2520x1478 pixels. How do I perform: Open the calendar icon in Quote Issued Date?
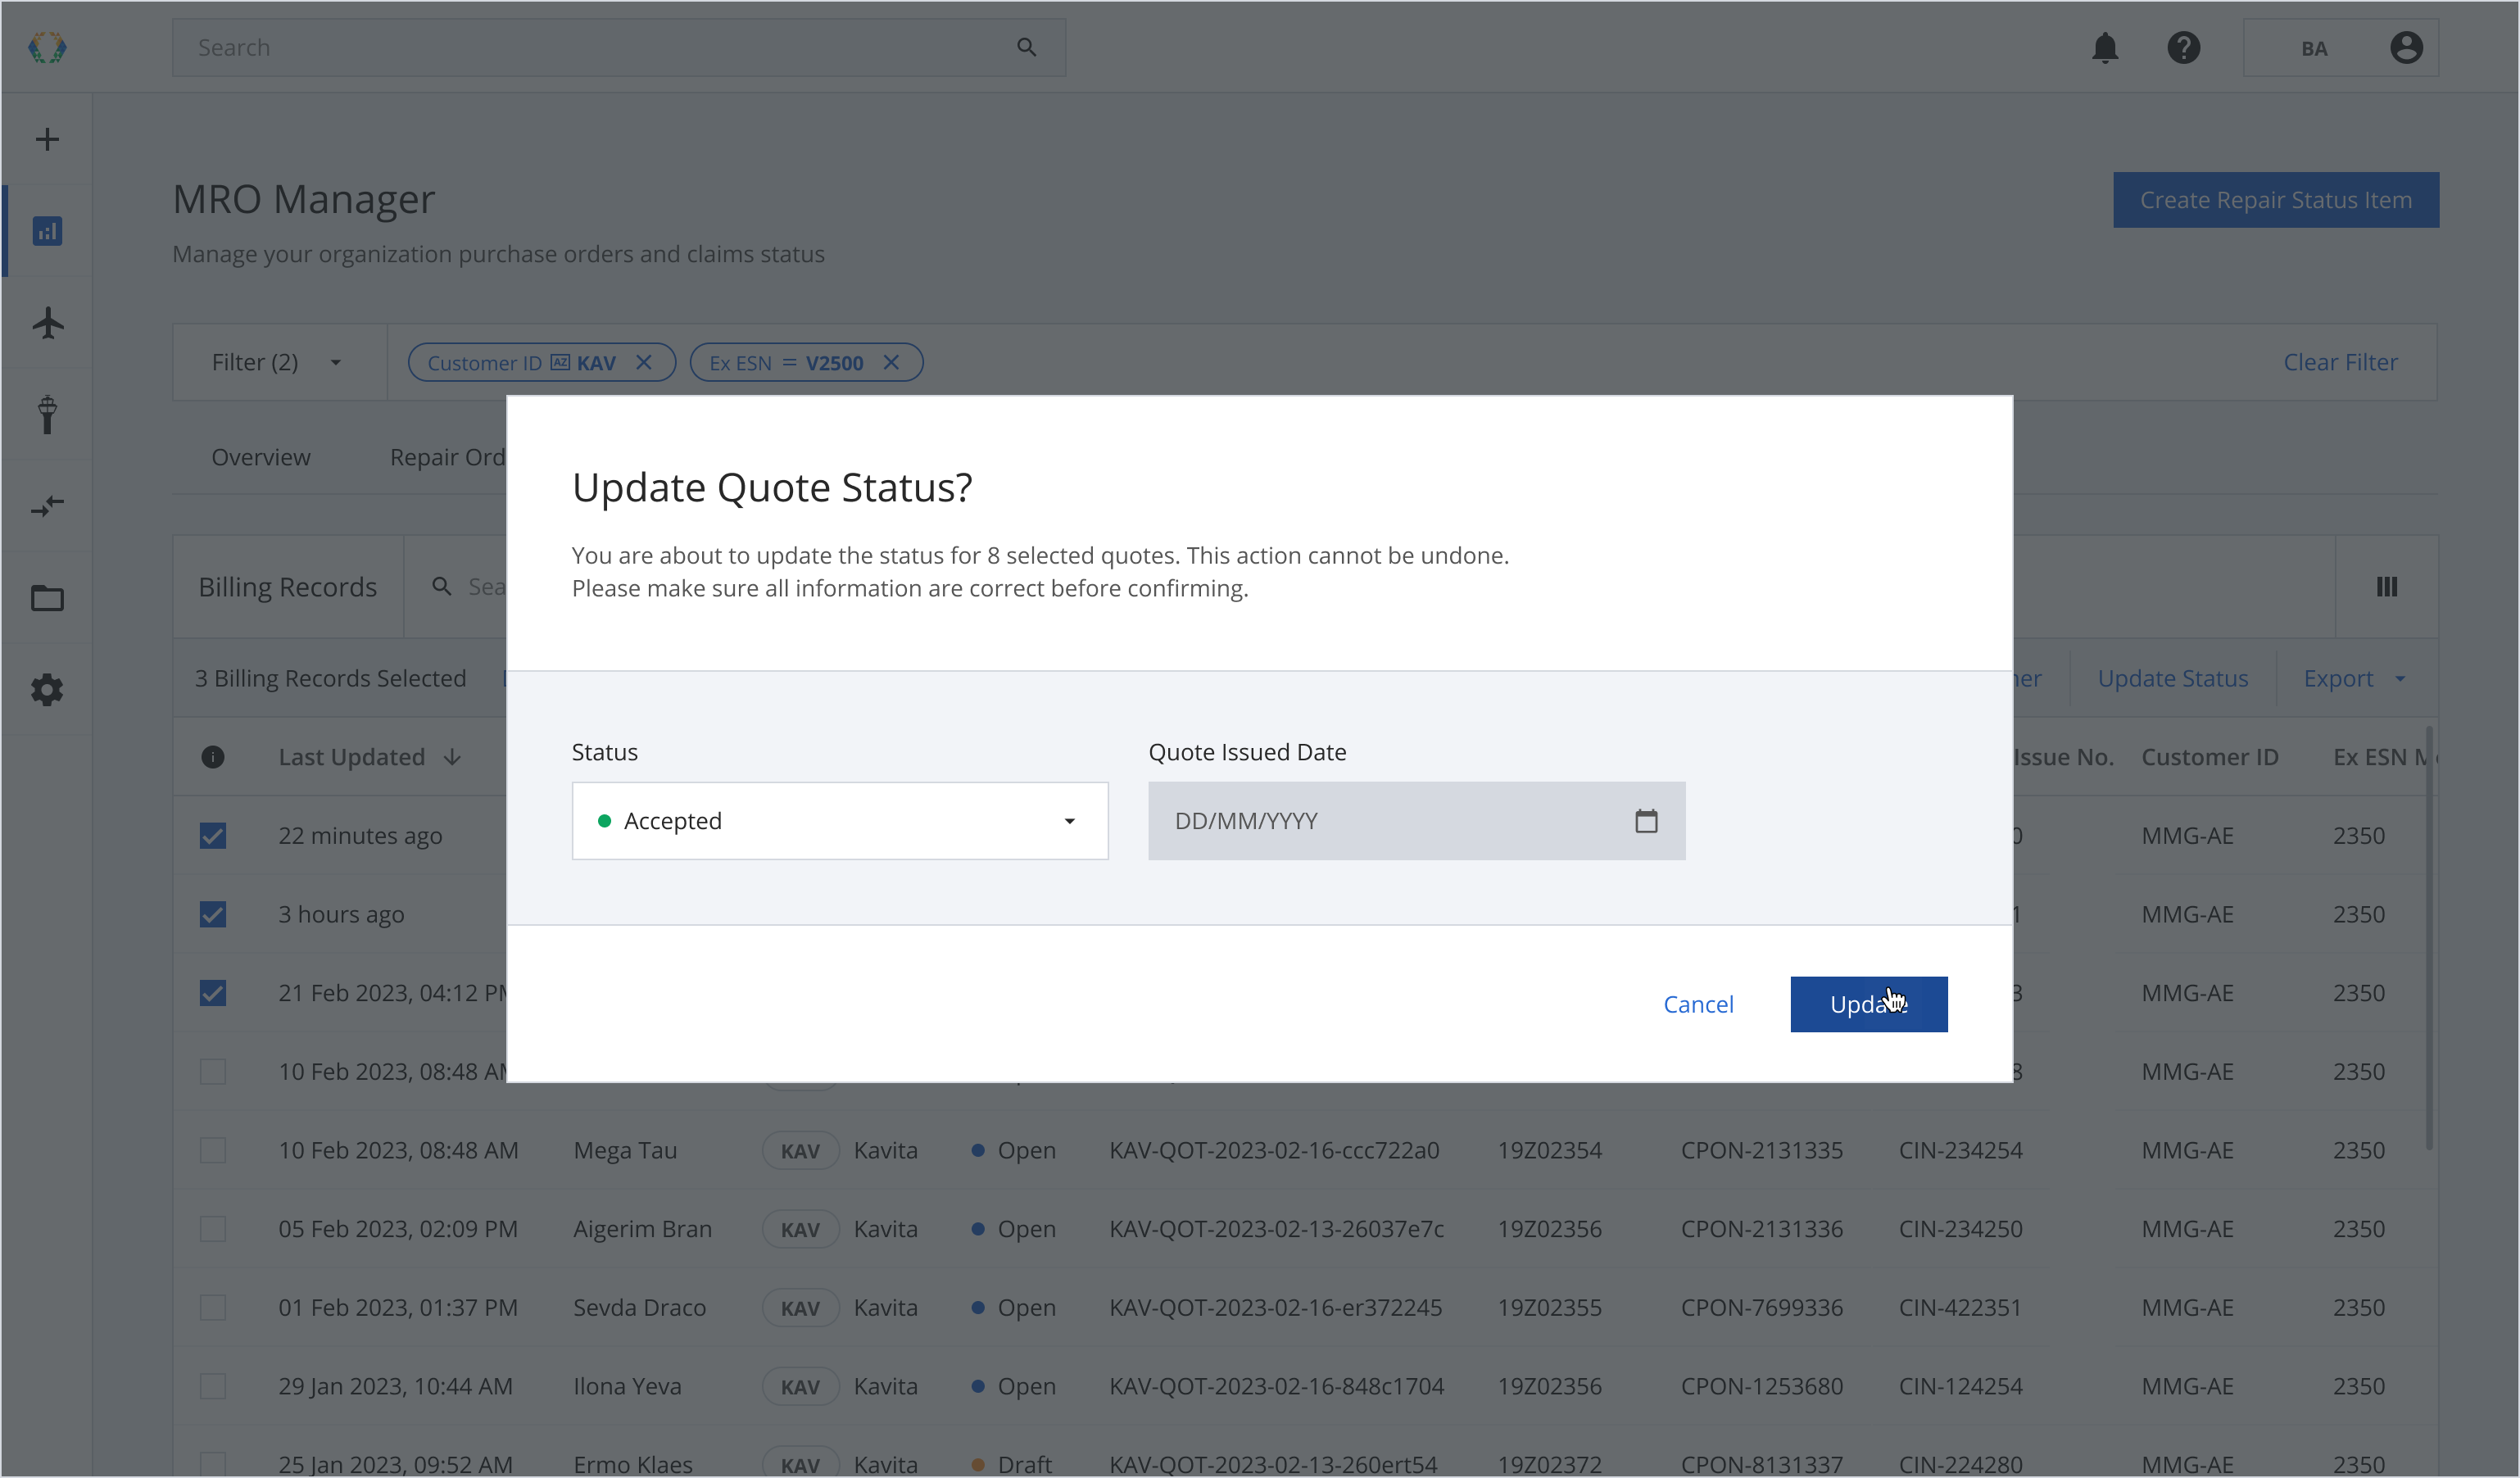(1645, 821)
